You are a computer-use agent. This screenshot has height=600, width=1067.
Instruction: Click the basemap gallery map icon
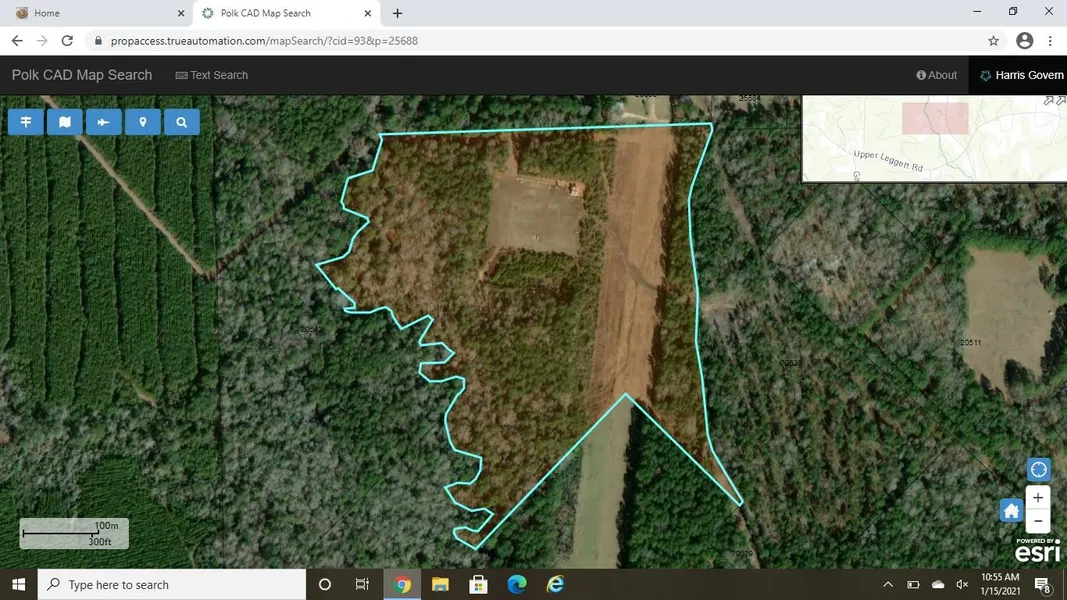65,122
